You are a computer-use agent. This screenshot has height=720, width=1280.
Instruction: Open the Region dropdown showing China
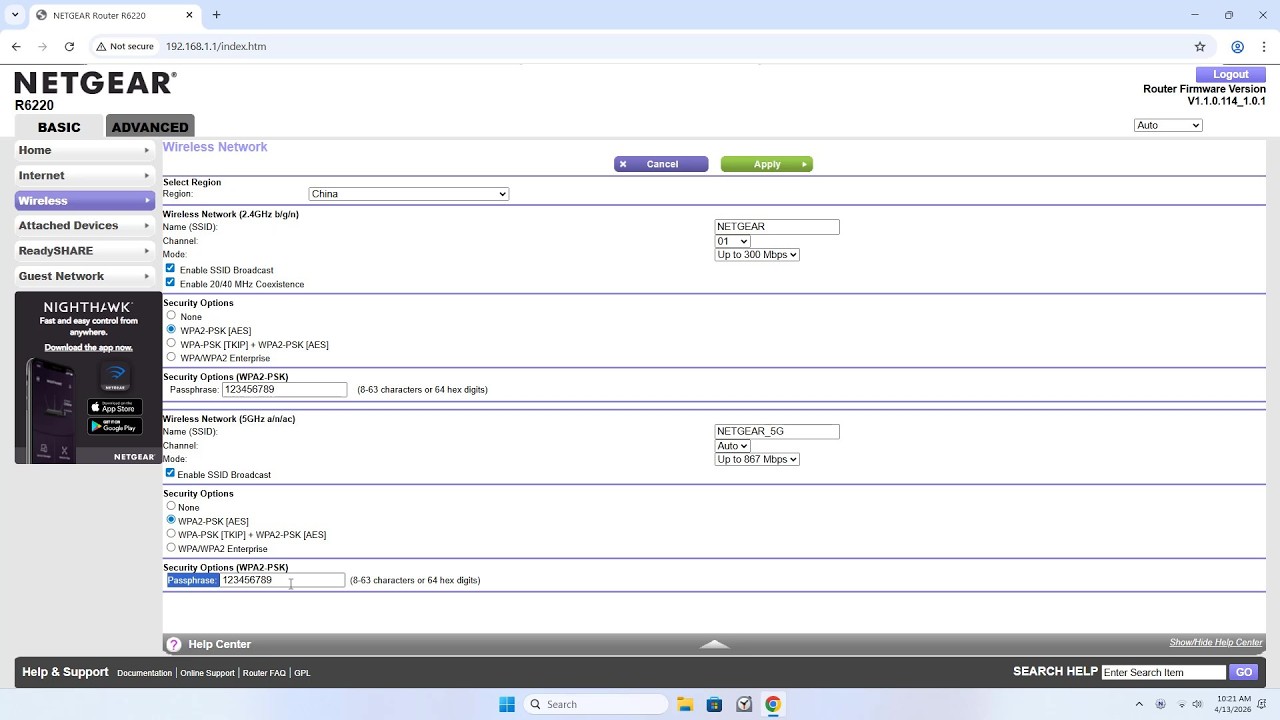(409, 194)
